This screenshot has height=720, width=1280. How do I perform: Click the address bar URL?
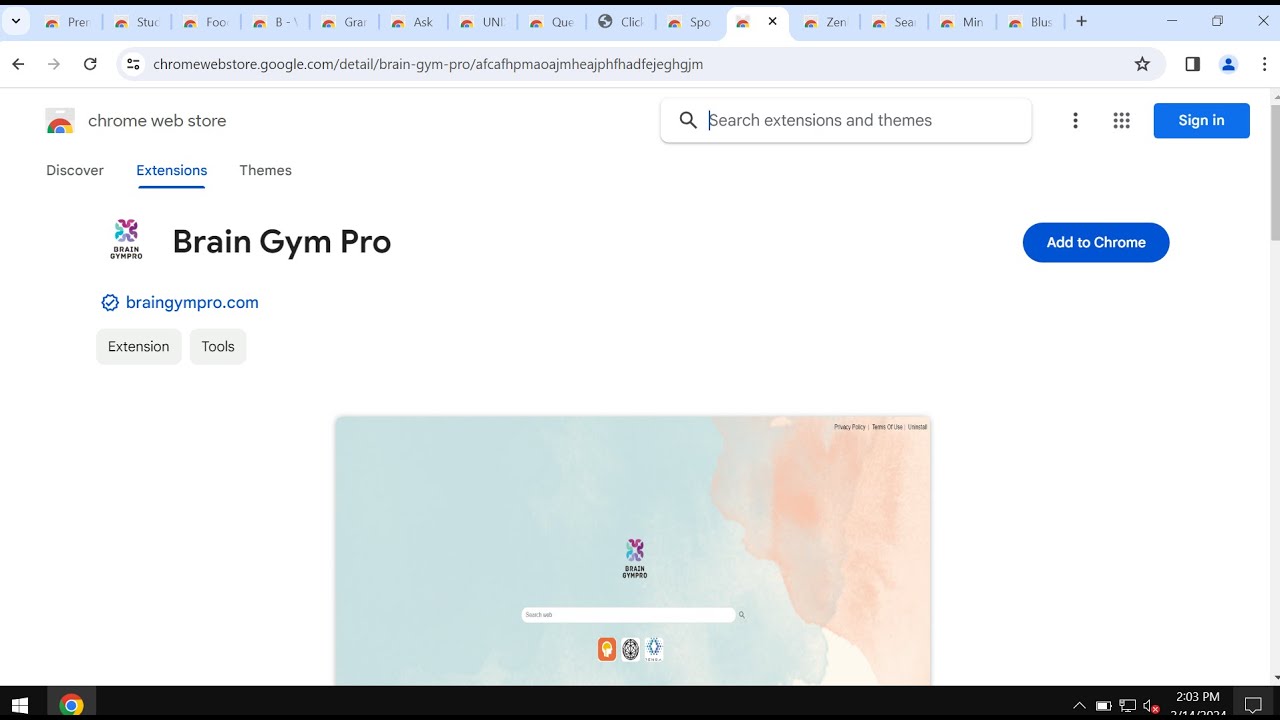[x=428, y=64]
